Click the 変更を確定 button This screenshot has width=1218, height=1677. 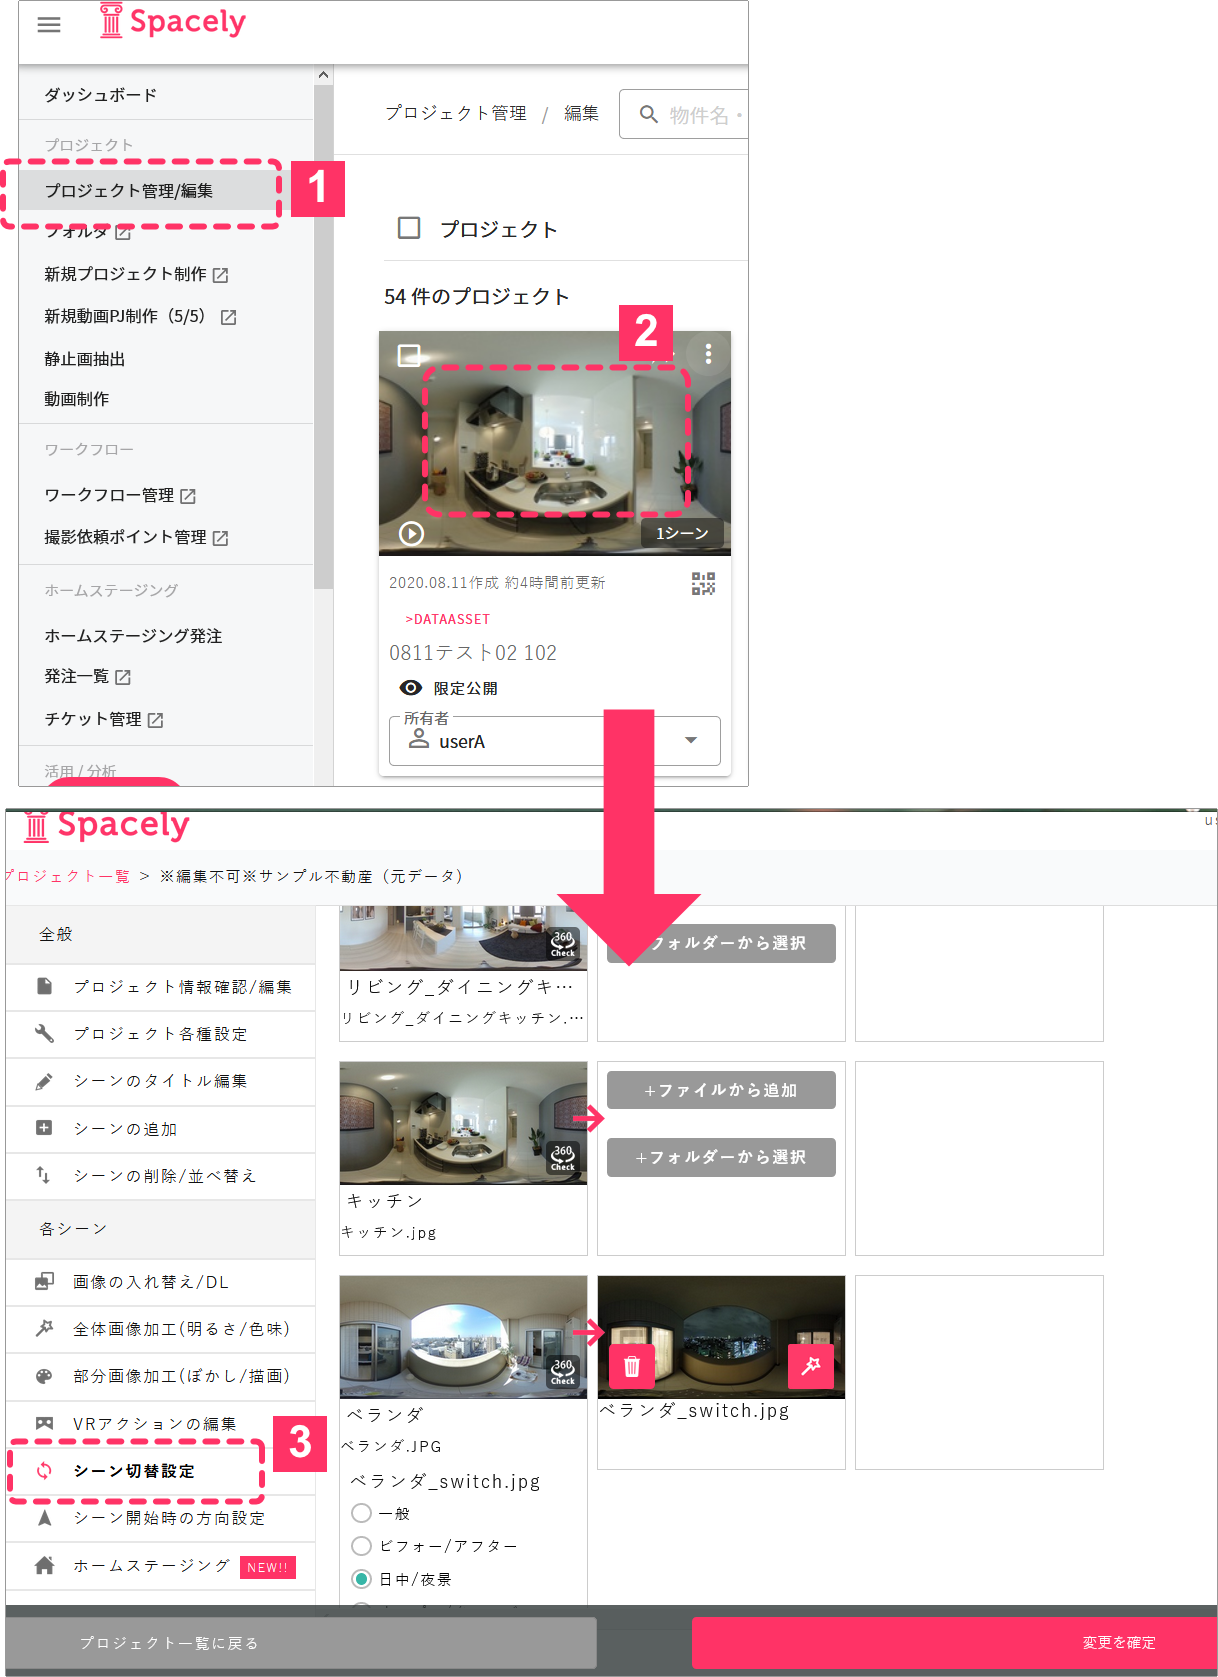pos(955,1643)
